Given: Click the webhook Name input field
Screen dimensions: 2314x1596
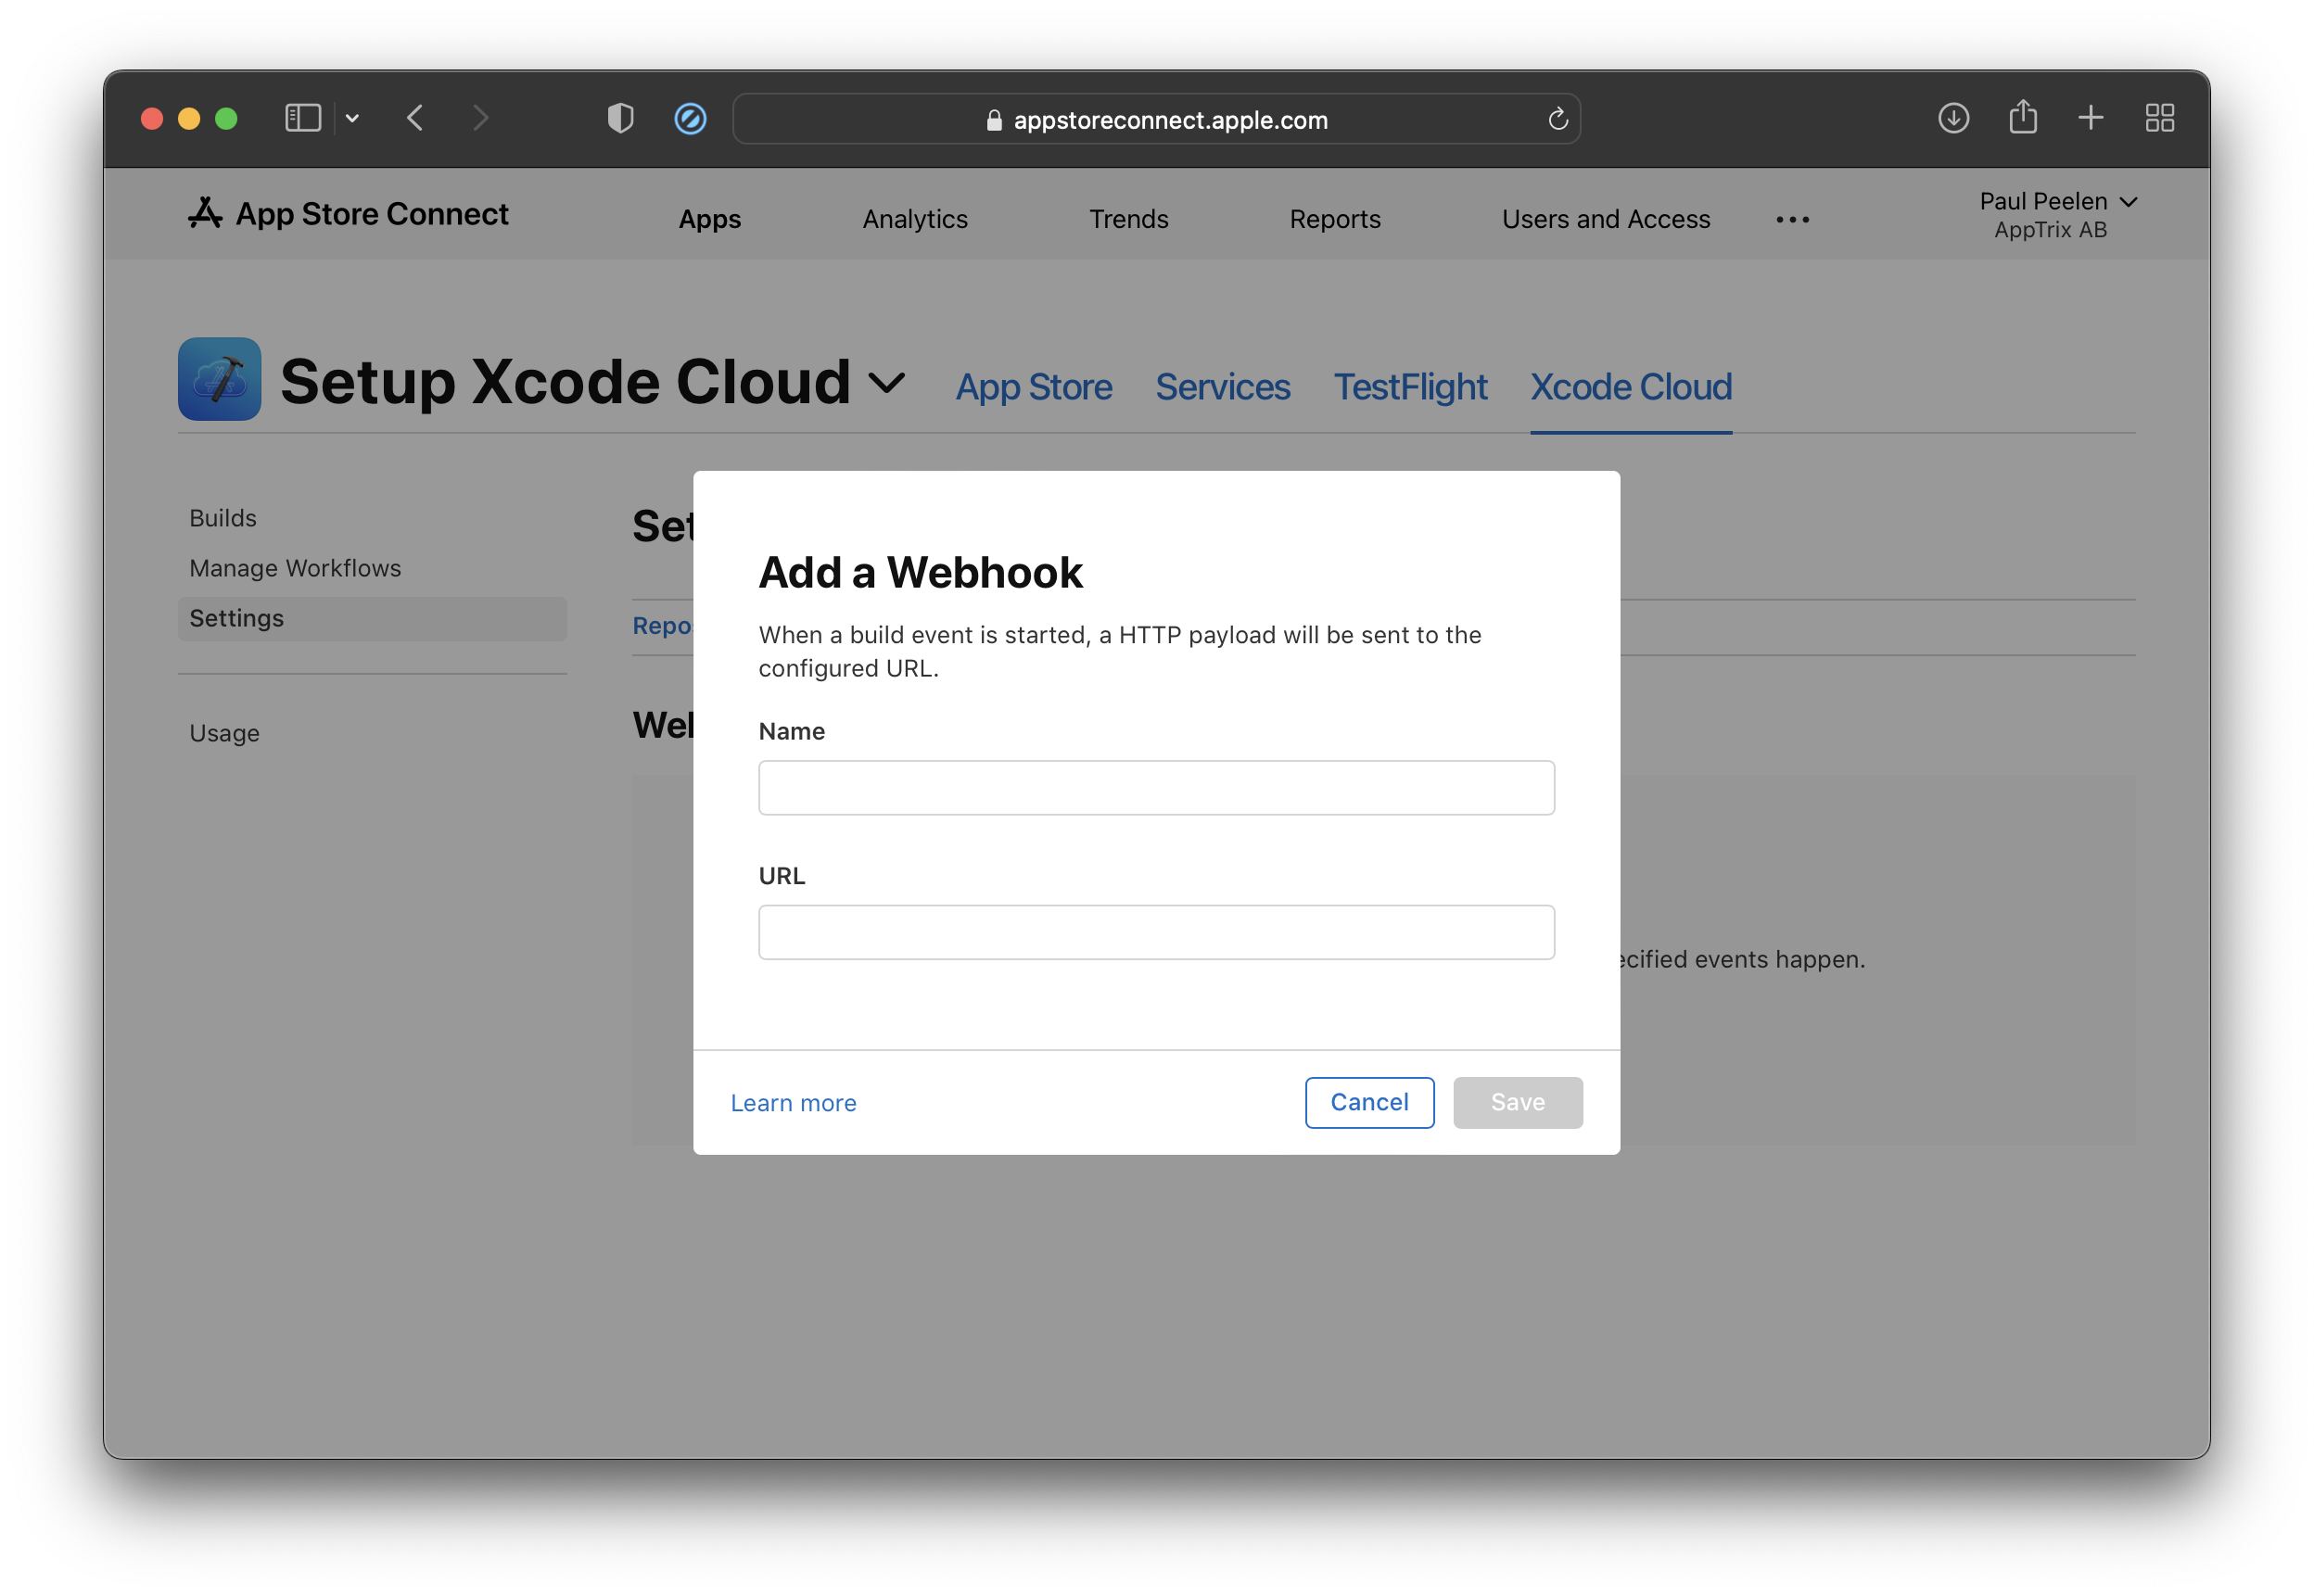Looking at the screenshot, I should 1156,788.
